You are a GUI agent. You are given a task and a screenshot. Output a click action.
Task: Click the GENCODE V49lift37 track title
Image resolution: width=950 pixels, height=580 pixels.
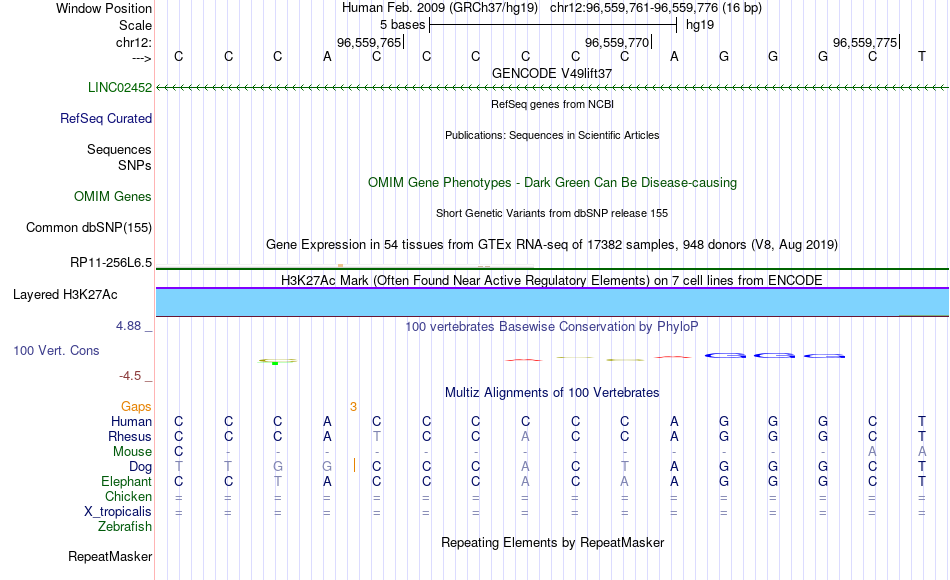(x=552, y=73)
